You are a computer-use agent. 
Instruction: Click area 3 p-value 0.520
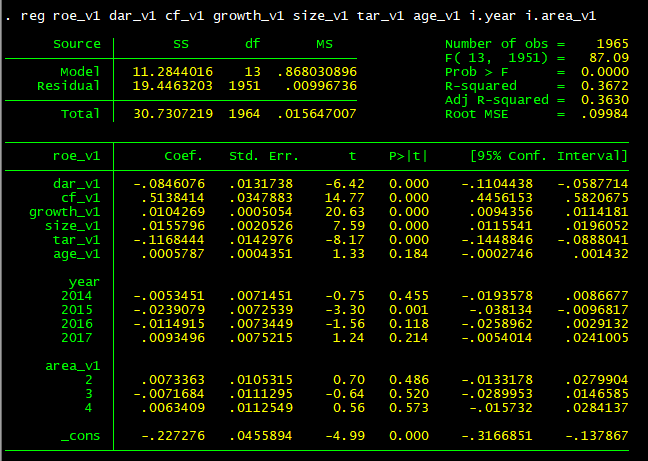(x=408, y=394)
